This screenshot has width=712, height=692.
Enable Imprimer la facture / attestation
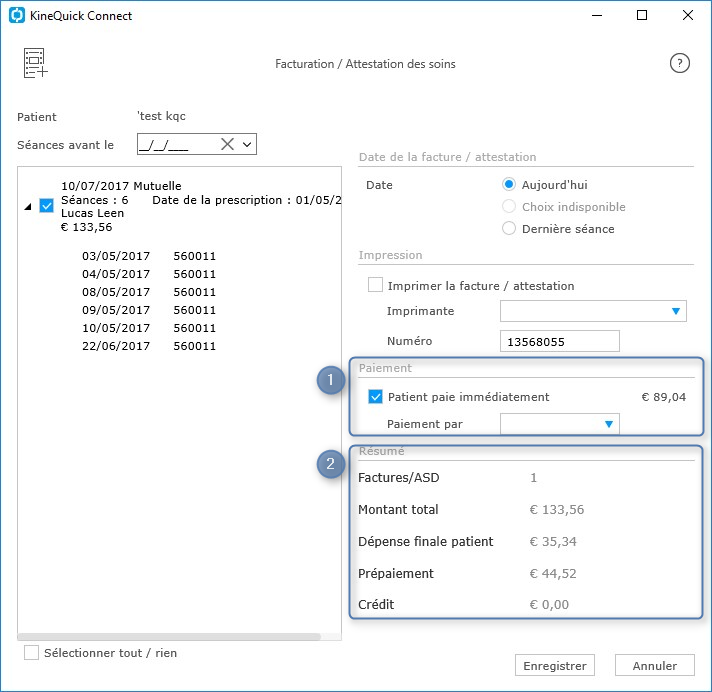pos(375,285)
